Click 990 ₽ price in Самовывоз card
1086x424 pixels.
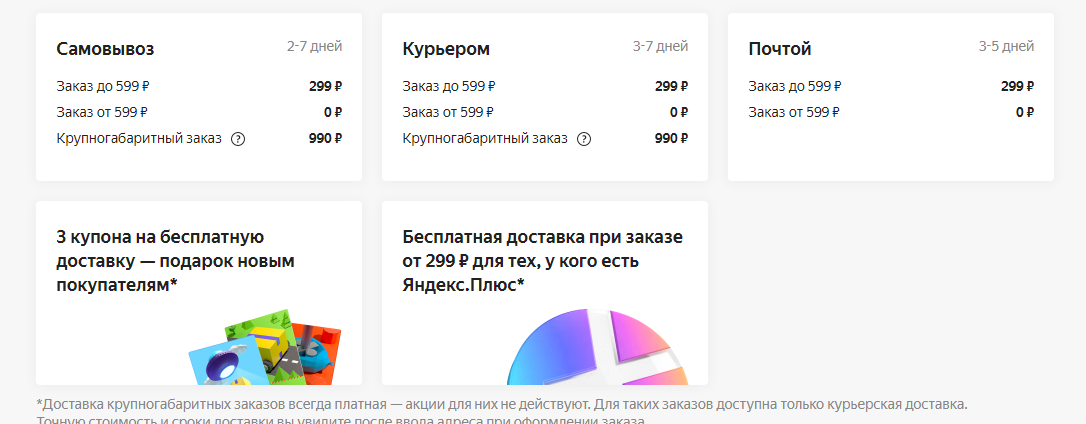click(325, 139)
